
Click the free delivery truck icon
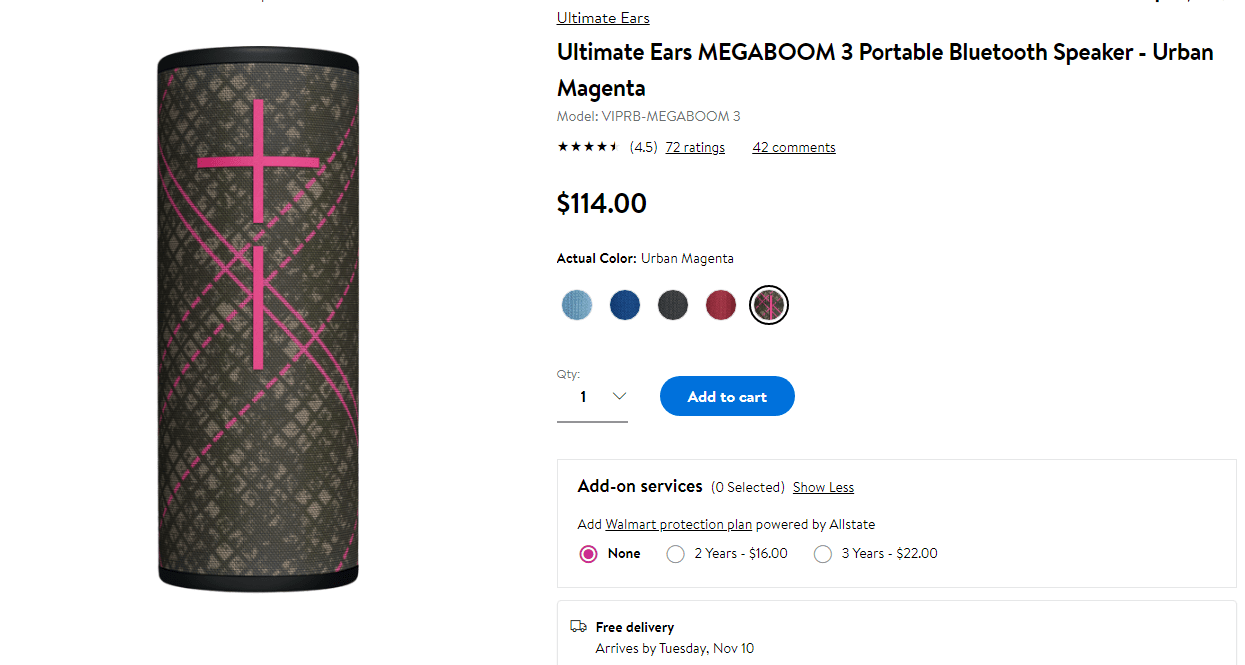click(578, 627)
